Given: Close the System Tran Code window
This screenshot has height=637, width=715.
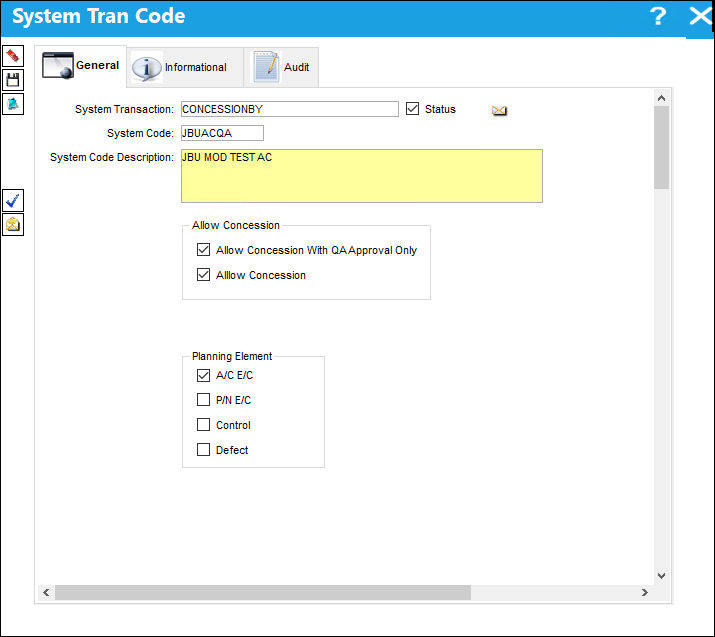Looking at the screenshot, I should (x=700, y=16).
